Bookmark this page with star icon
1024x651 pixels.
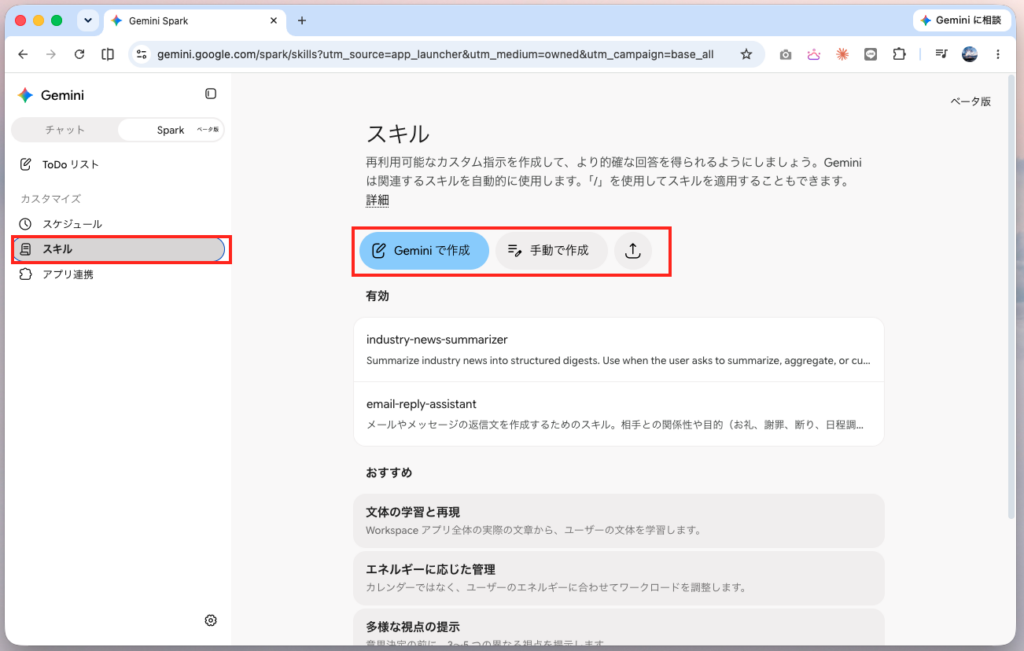746,54
